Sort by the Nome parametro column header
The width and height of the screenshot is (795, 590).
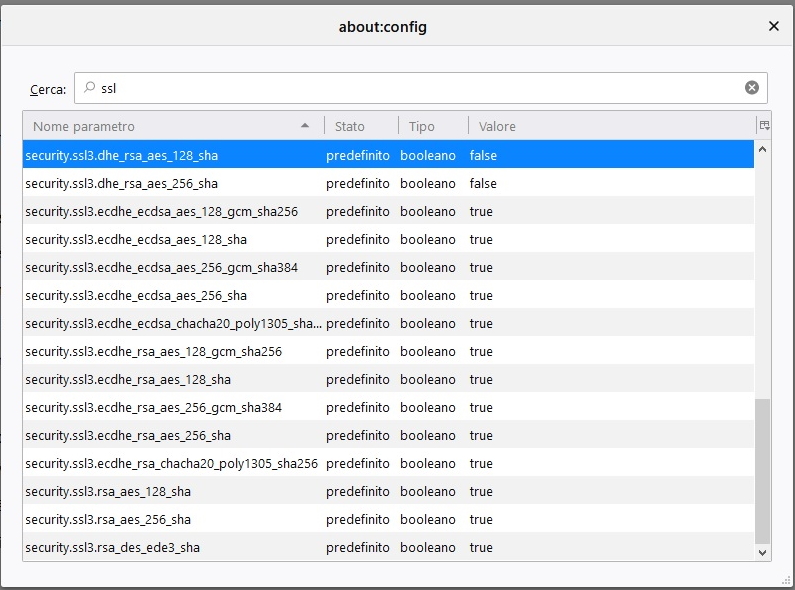173,126
